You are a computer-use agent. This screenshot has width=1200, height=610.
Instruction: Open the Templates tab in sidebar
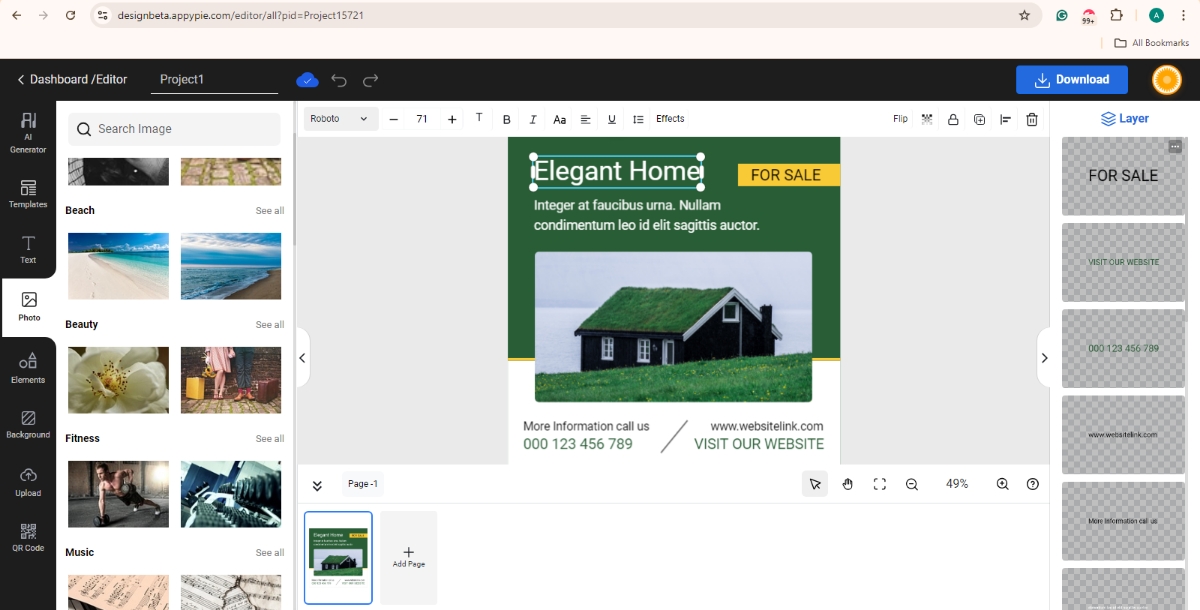[x=28, y=194]
